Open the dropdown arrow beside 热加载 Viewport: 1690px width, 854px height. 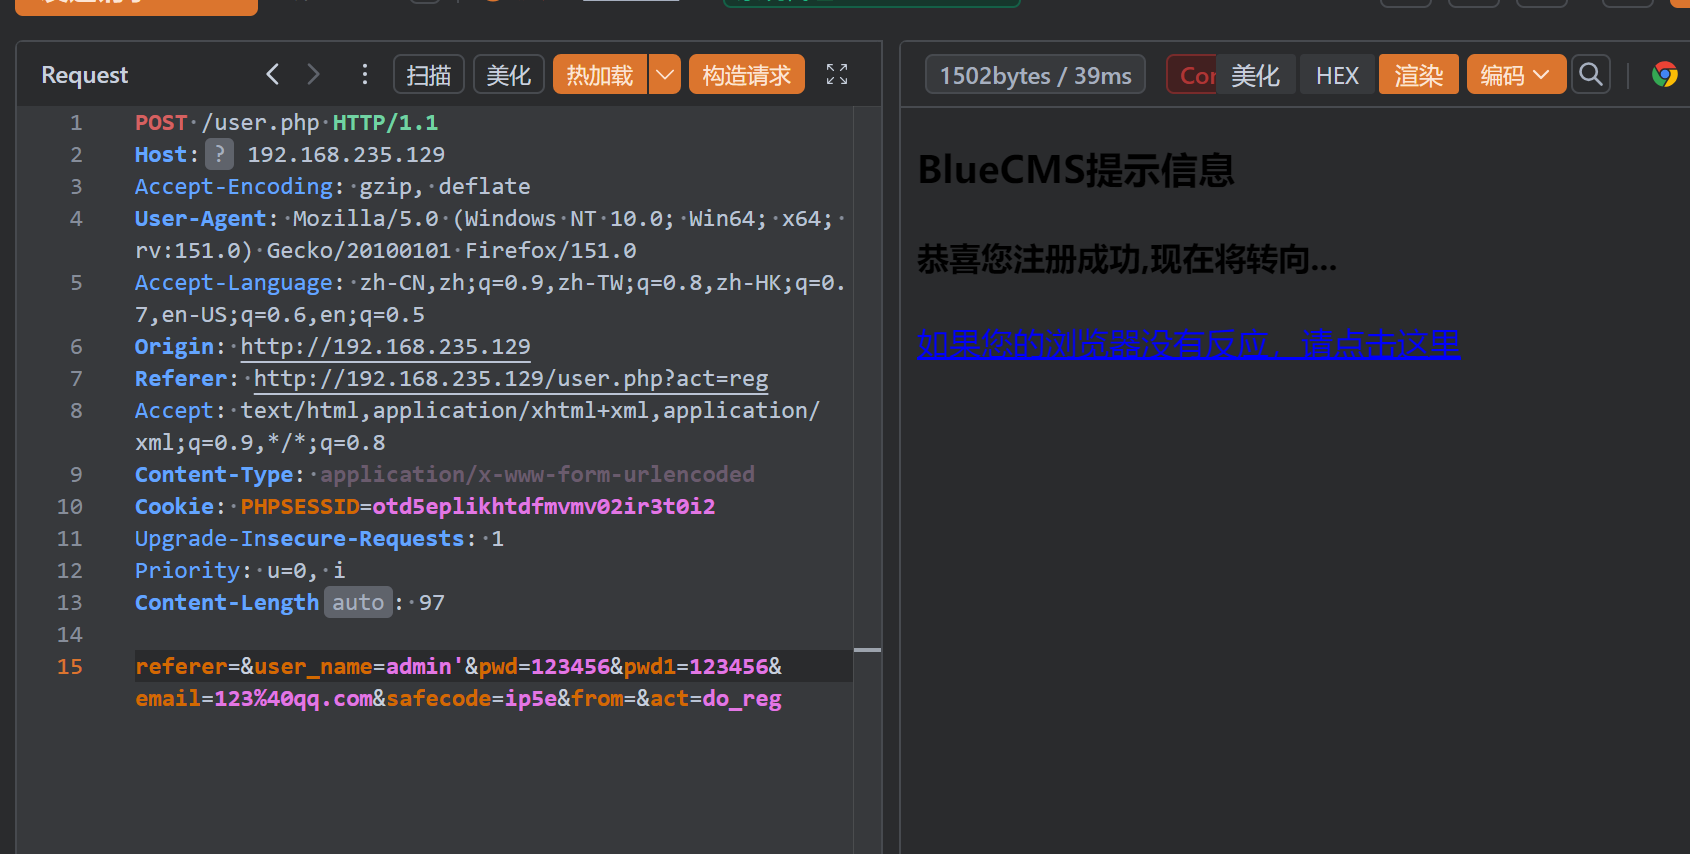point(665,74)
